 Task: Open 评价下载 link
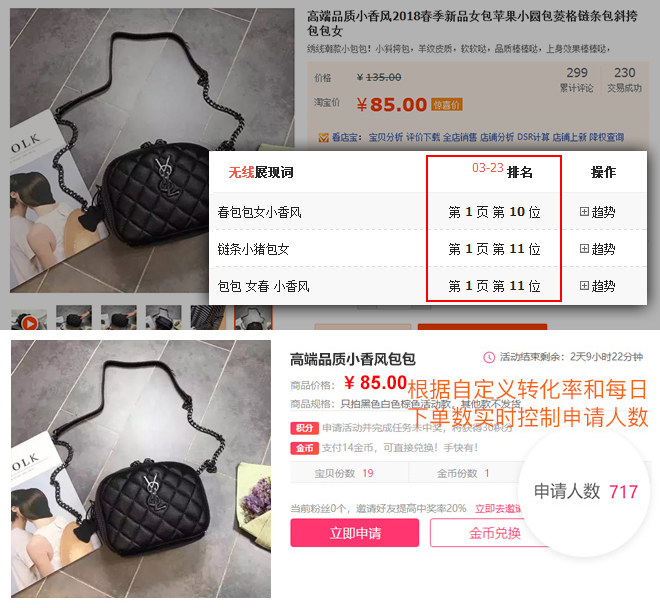tap(423, 137)
